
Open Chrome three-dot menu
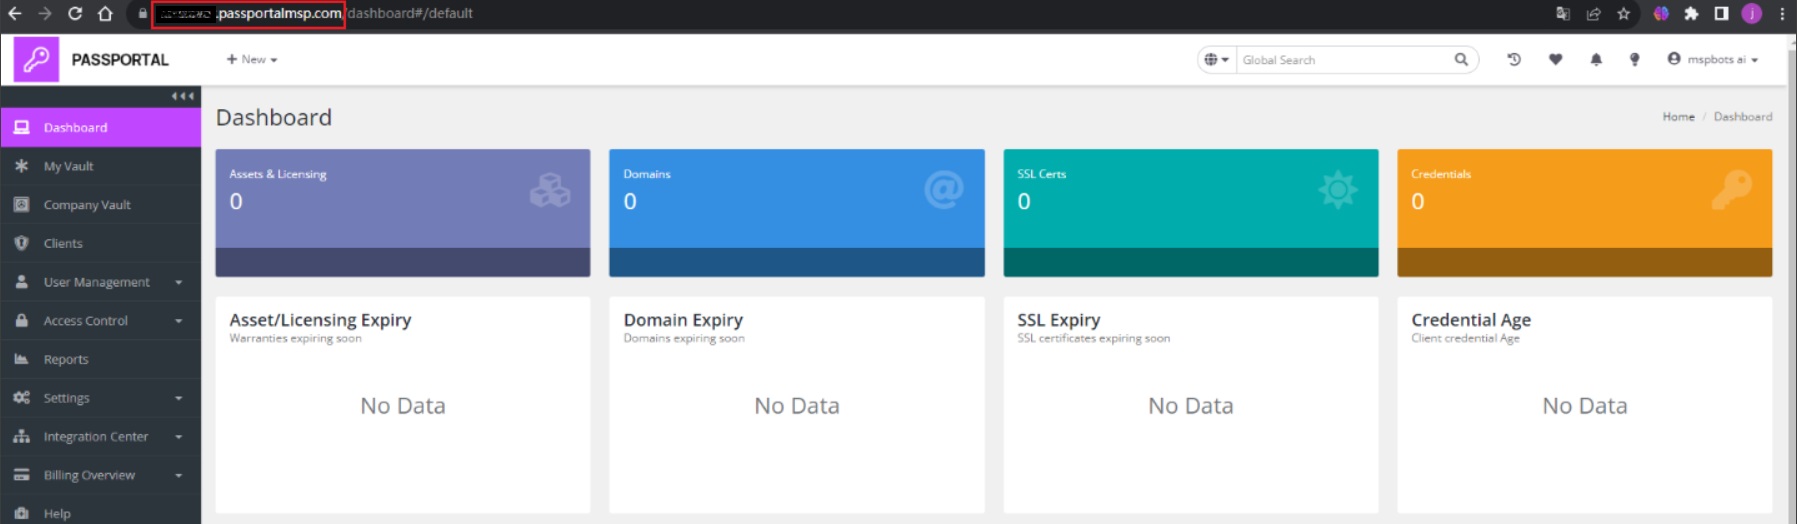(x=1782, y=13)
